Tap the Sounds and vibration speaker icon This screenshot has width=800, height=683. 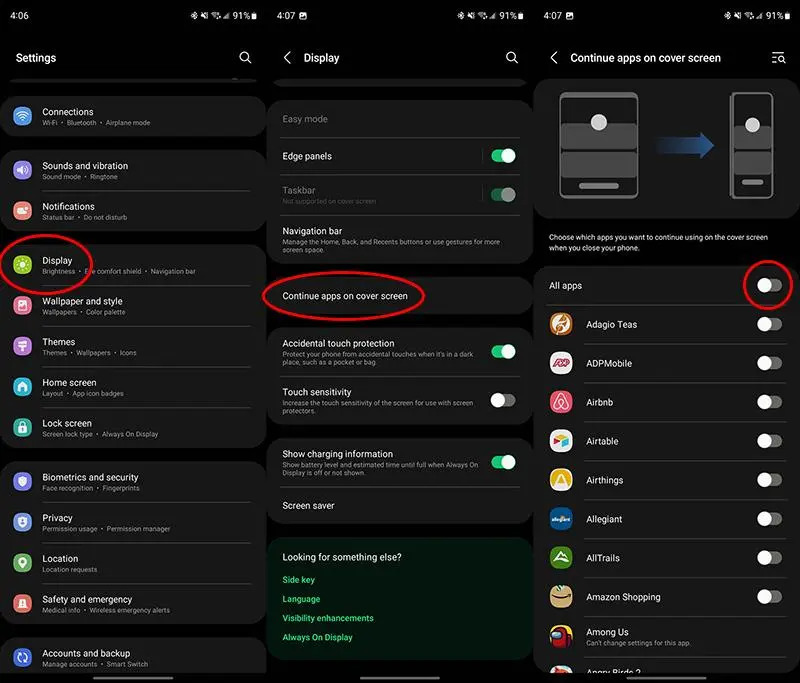[x=22, y=170]
